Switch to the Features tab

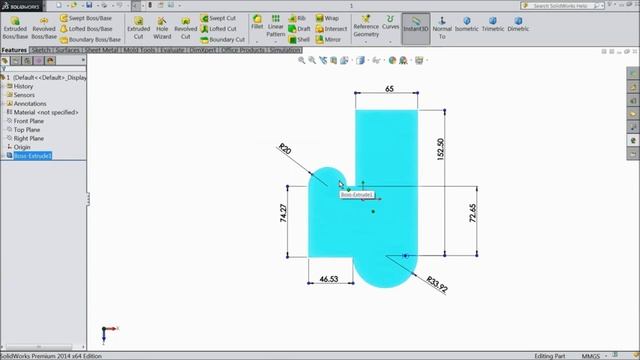[14, 50]
